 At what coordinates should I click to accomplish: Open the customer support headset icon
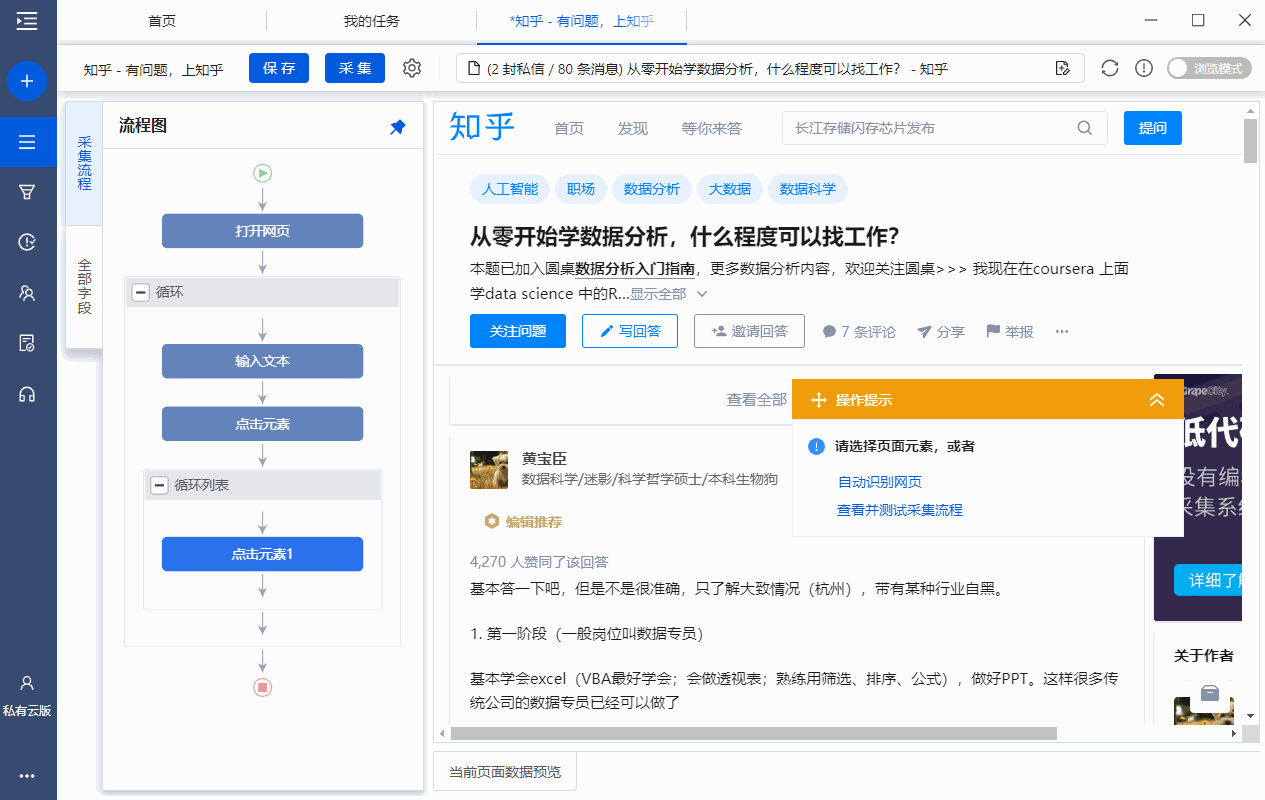tap(27, 394)
